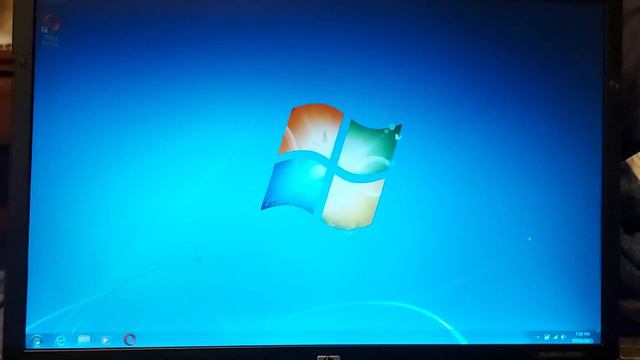This screenshot has width=640, height=360.
Task: Open Windows Explorer folder on taskbar
Action: click(84, 340)
